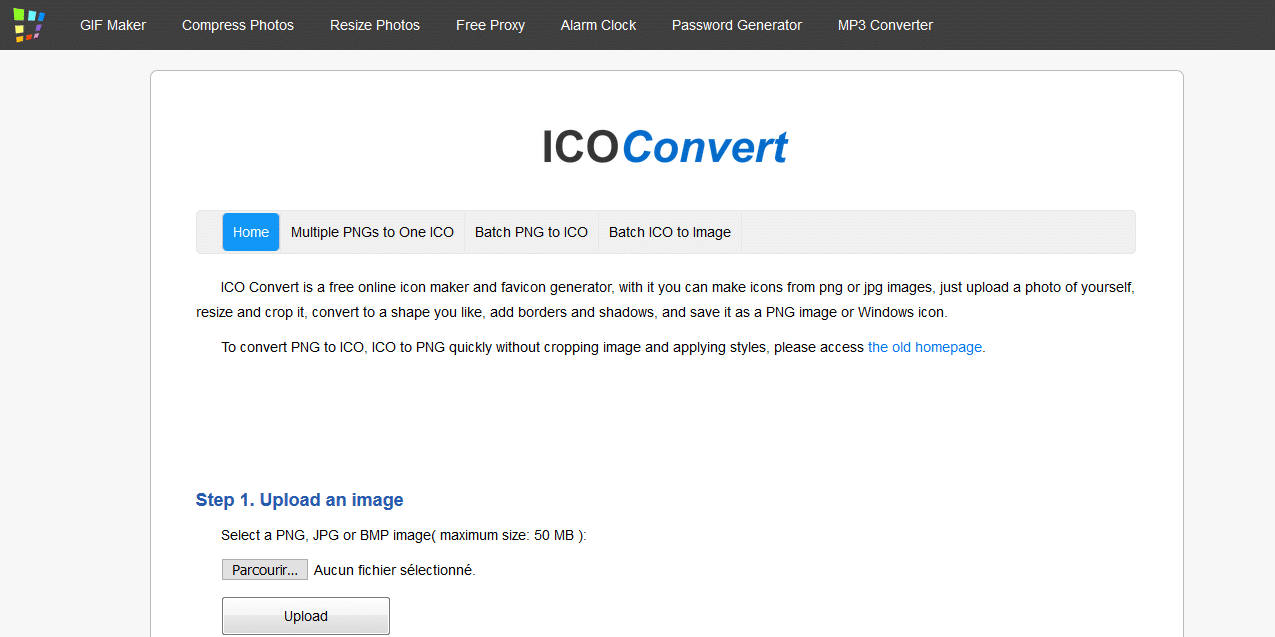Open the GIF Maker page

[x=113, y=25]
